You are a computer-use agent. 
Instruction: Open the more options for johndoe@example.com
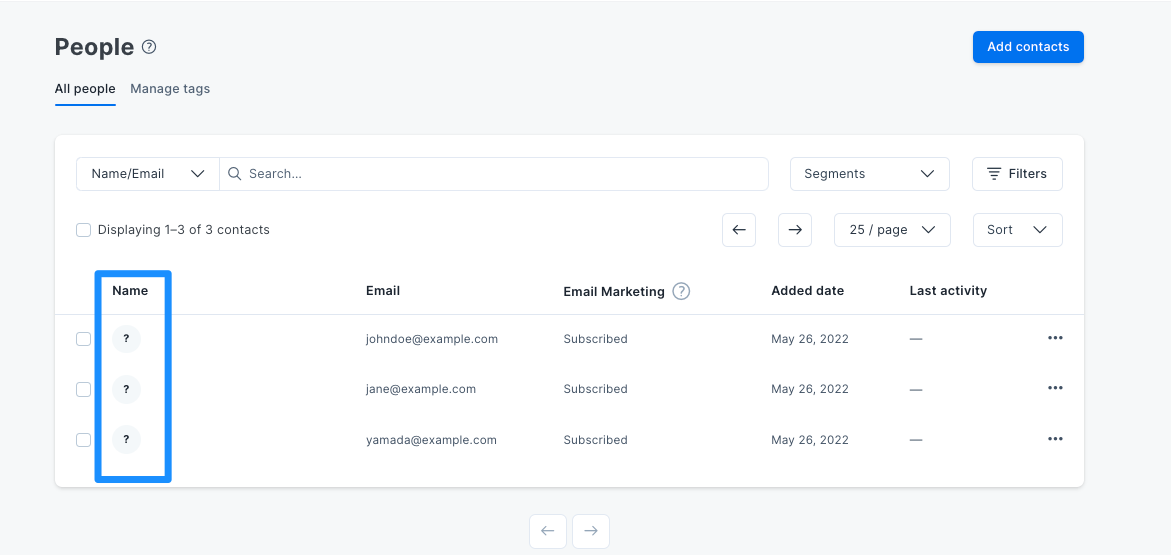1054,338
